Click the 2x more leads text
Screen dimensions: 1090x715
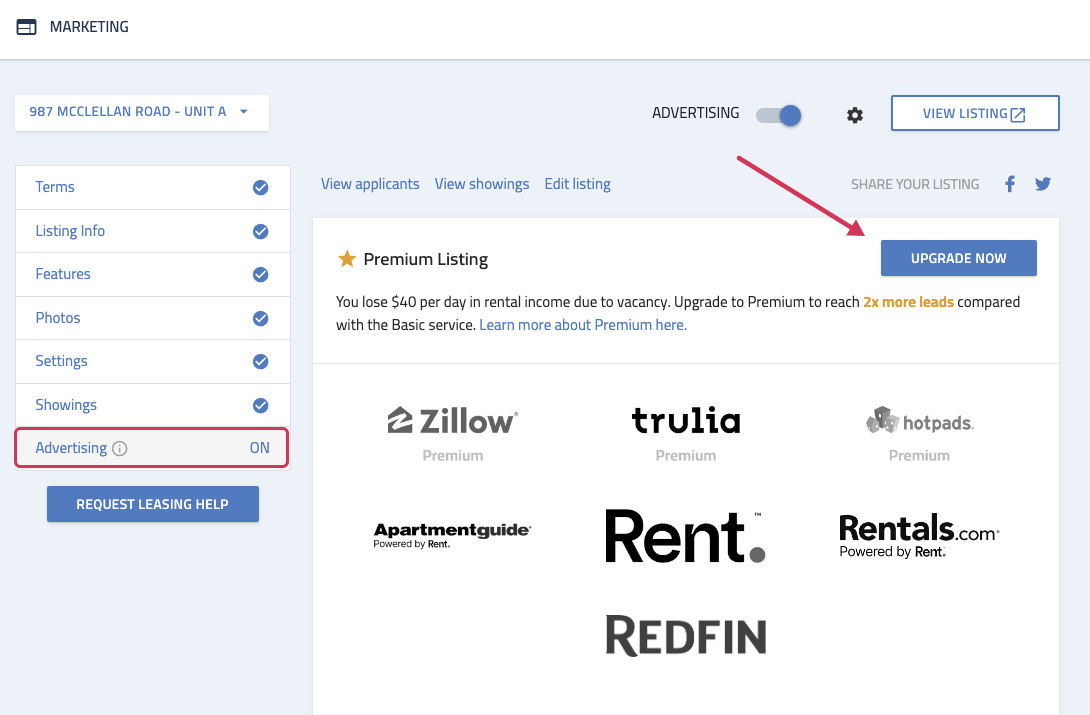click(x=909, y=302)
